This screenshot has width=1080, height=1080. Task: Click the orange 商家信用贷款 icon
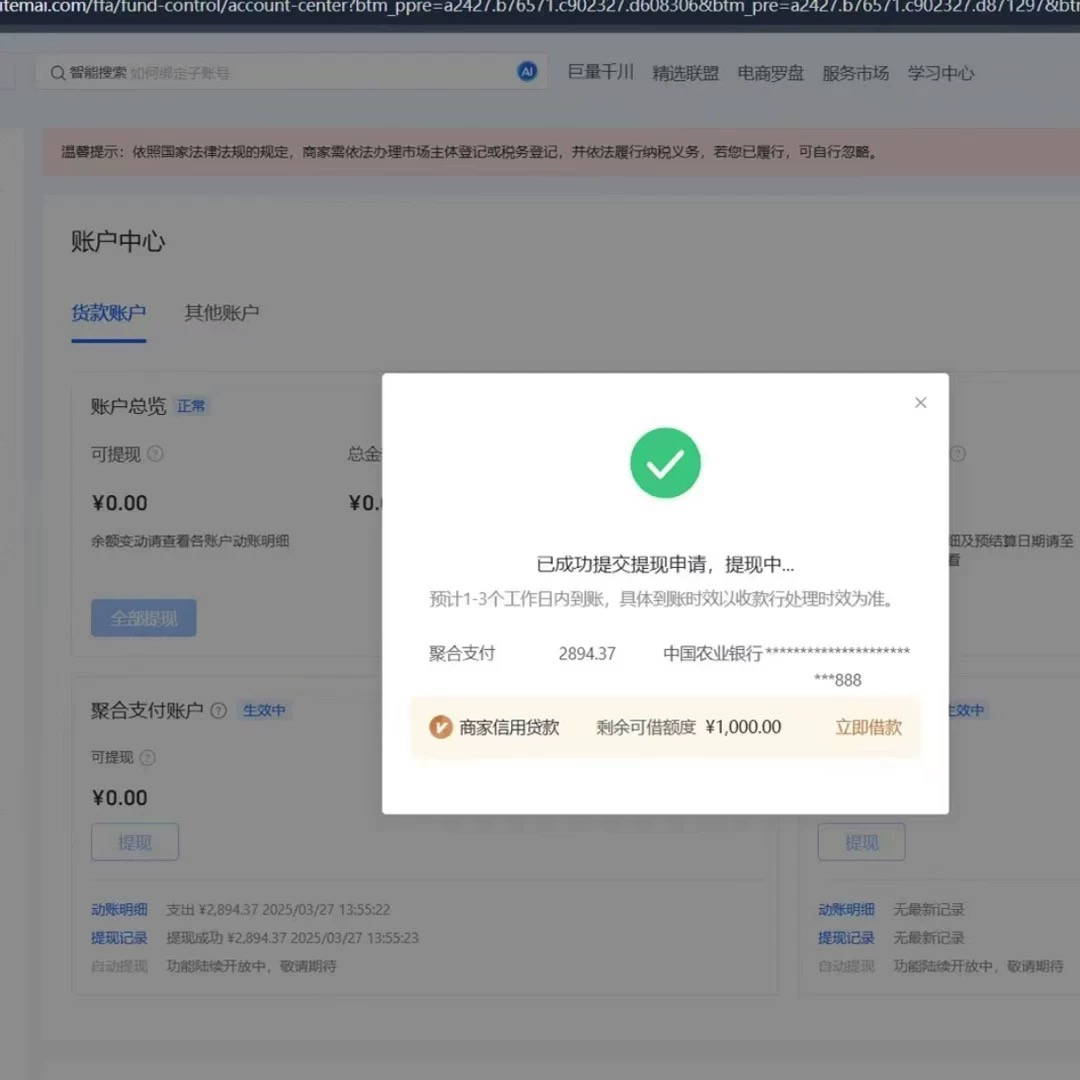(x=441, y=727)
